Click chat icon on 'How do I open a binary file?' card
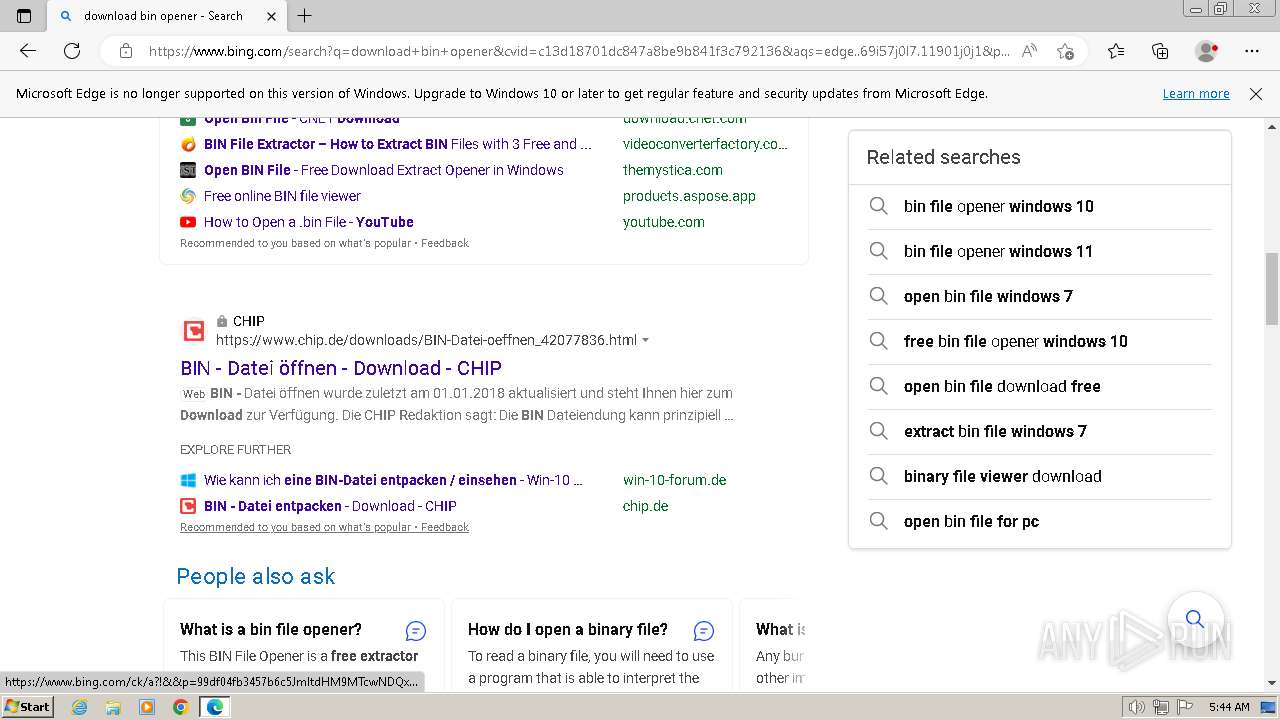1280x720 pixels. (x=704, y=630)
